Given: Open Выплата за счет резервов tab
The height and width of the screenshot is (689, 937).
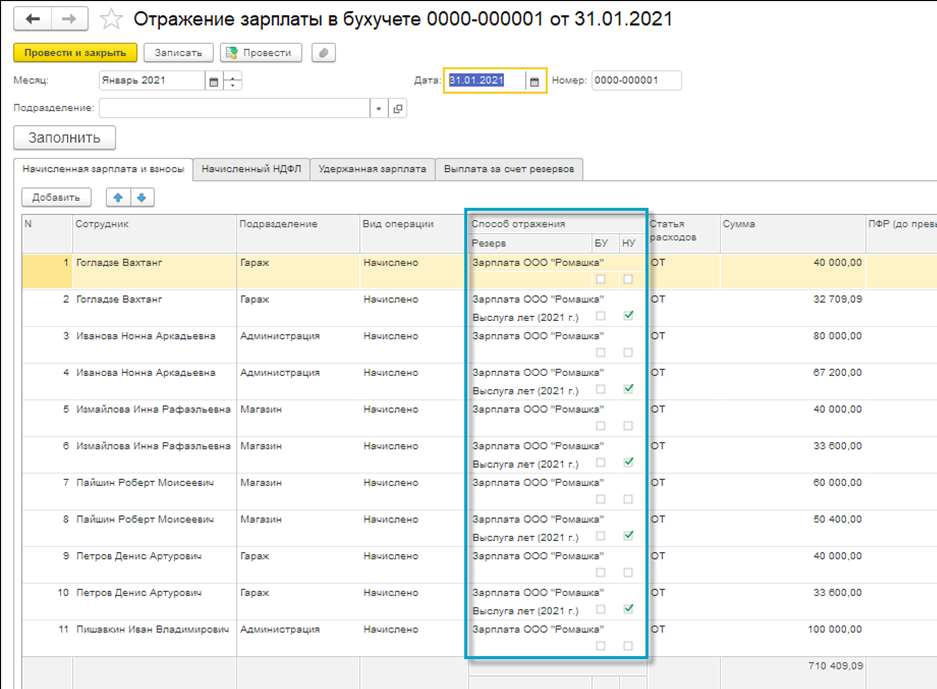Looking at the screenshot, I should pos(509,169).
